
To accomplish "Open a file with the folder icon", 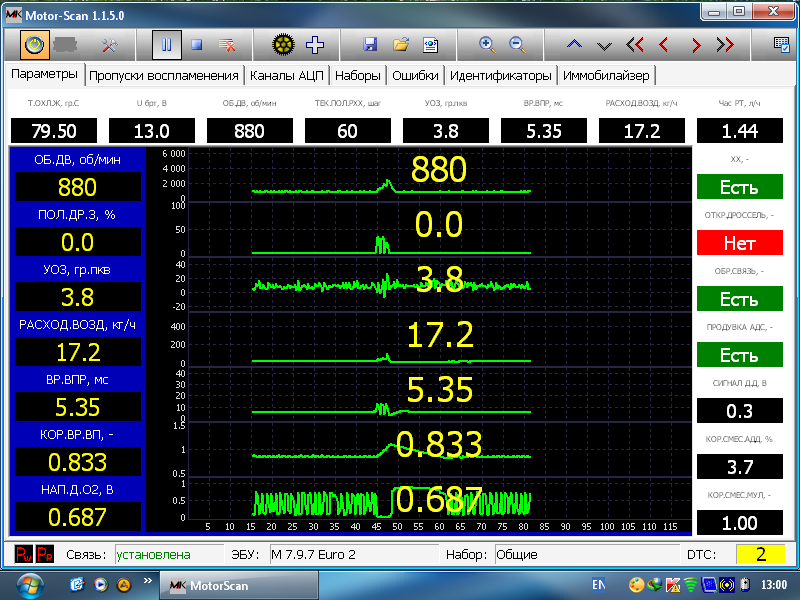I will [401, 45].
